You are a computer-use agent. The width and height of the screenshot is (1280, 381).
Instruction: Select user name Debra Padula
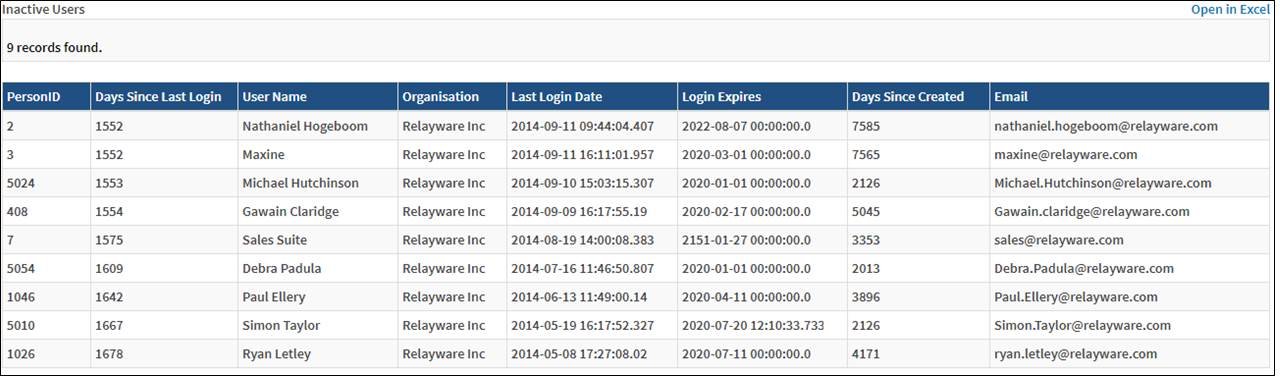[282, 269]
